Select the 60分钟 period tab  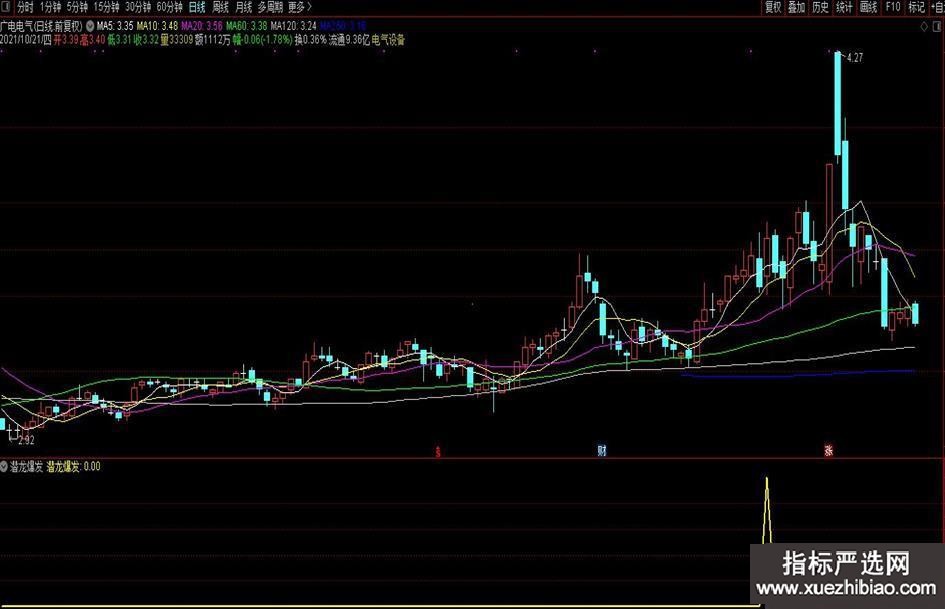point(169,7)
